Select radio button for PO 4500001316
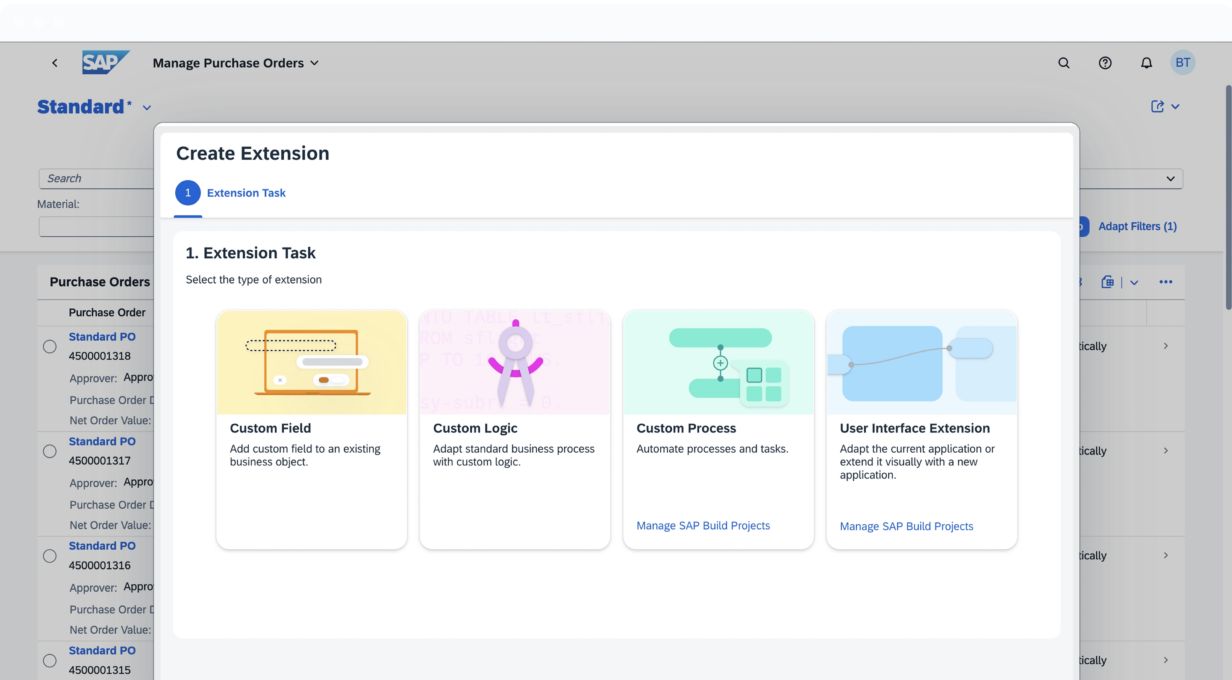The width and height of the screenshot is (1232, 680). (x=49, y=556)
